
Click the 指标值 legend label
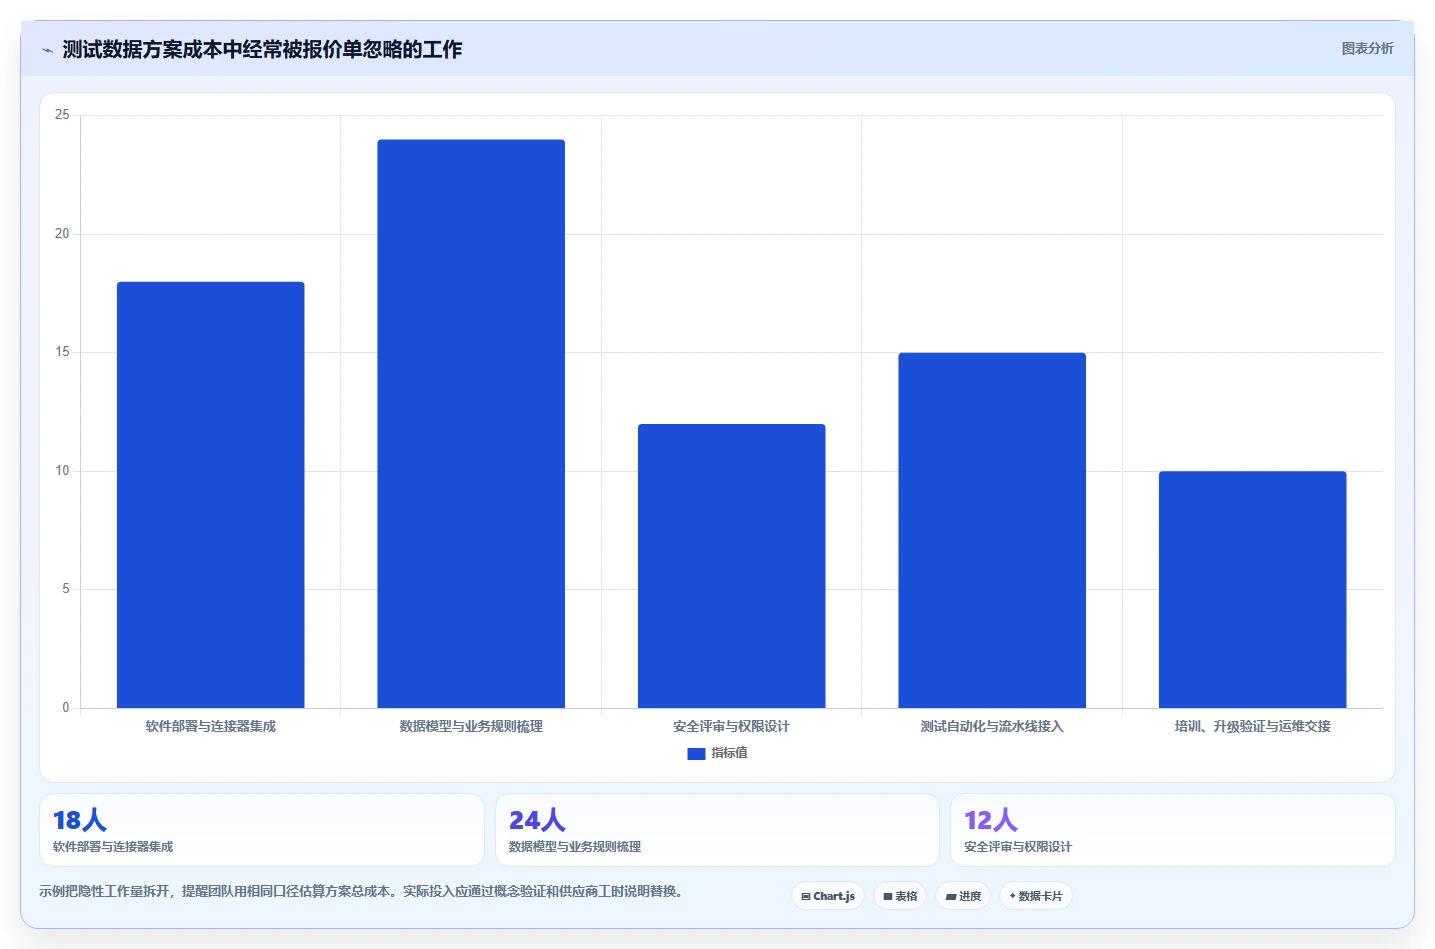point(729,753)
